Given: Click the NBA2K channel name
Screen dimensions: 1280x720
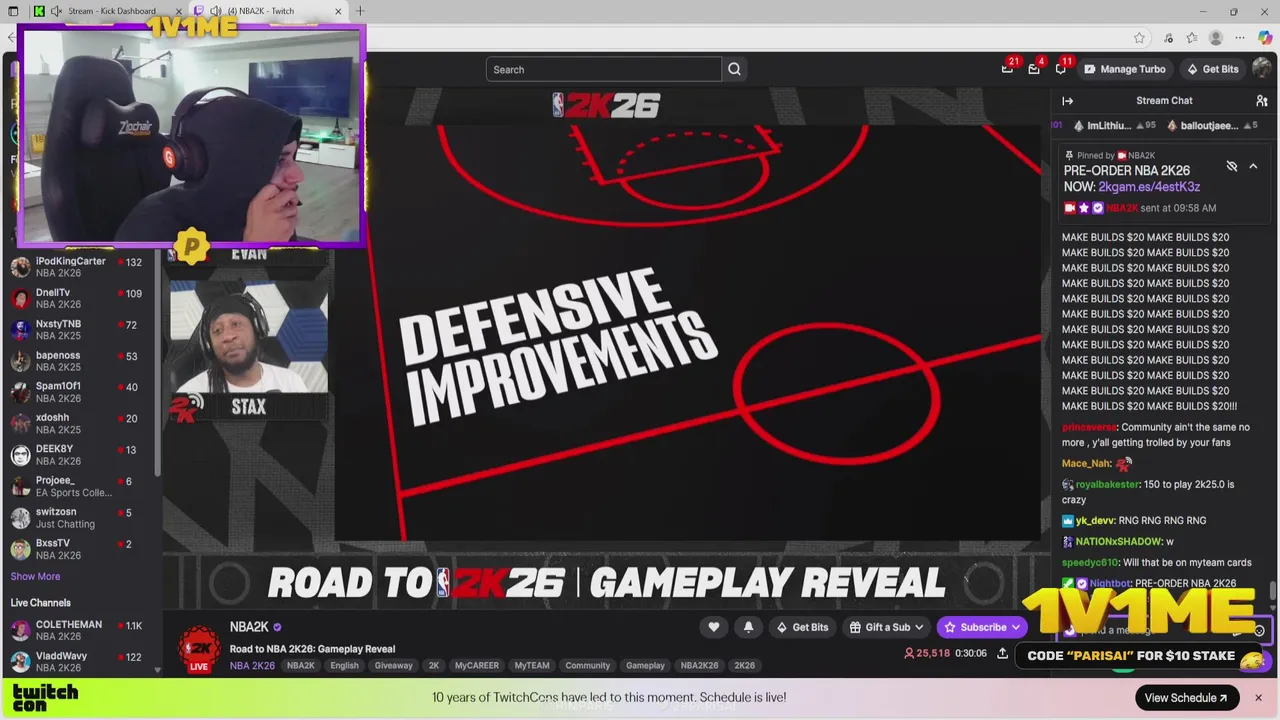Looking at the screenshot, I should pos(249,627).
